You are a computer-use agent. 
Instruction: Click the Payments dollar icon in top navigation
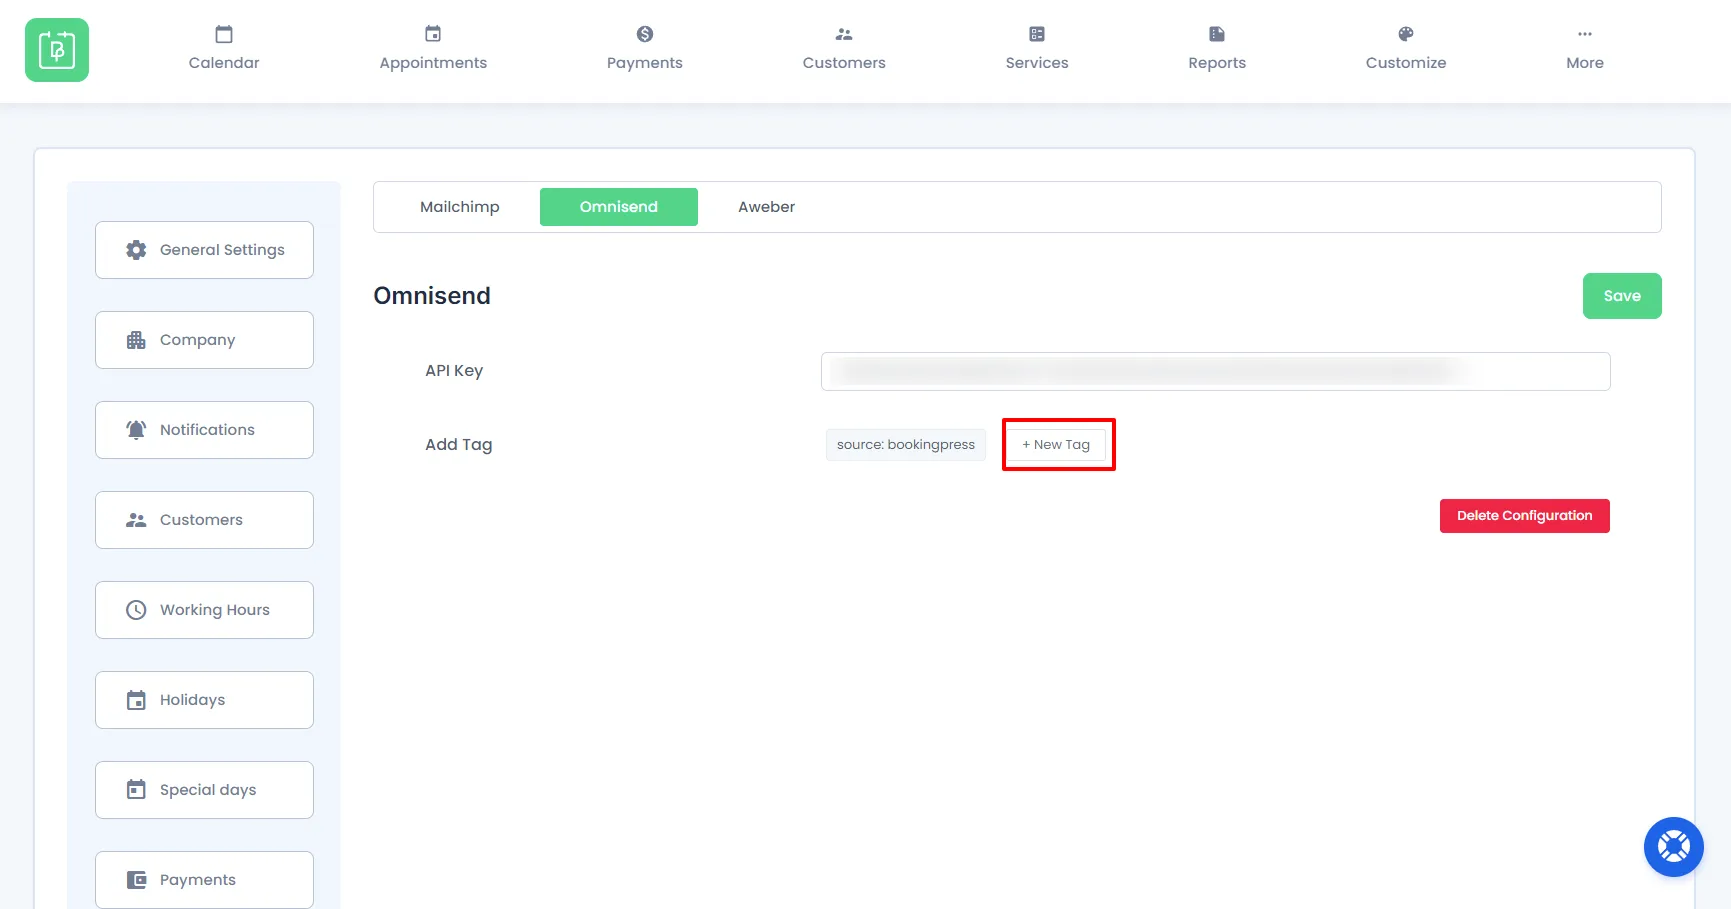[x=645, y=34]
